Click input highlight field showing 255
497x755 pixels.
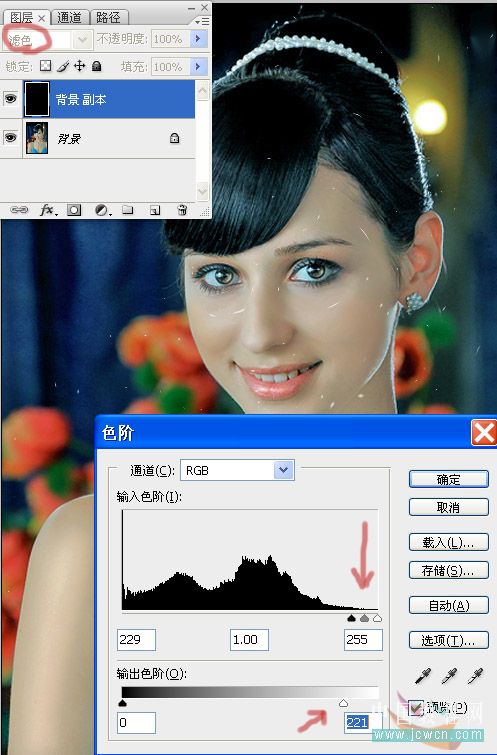point(363,639)
